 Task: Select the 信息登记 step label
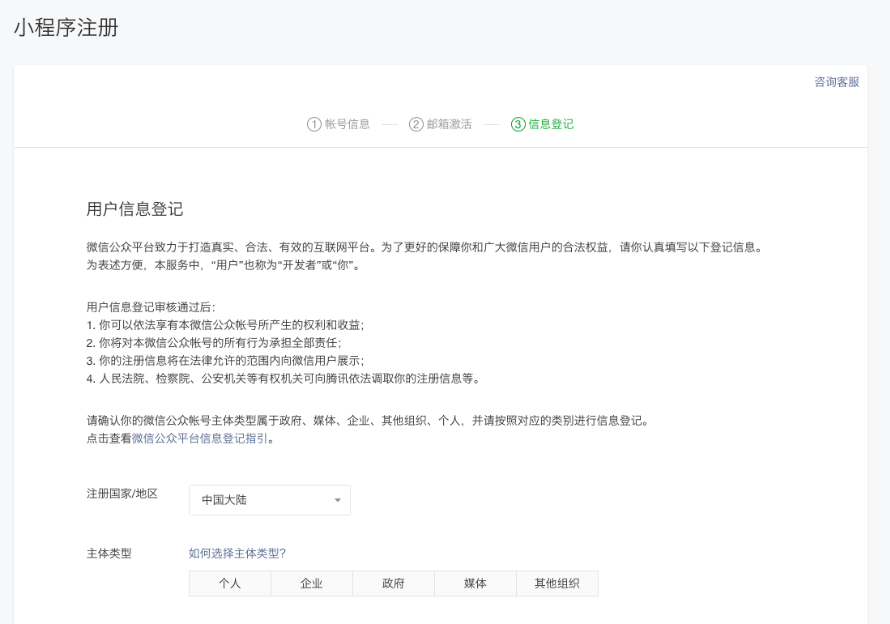click(551, 124)
